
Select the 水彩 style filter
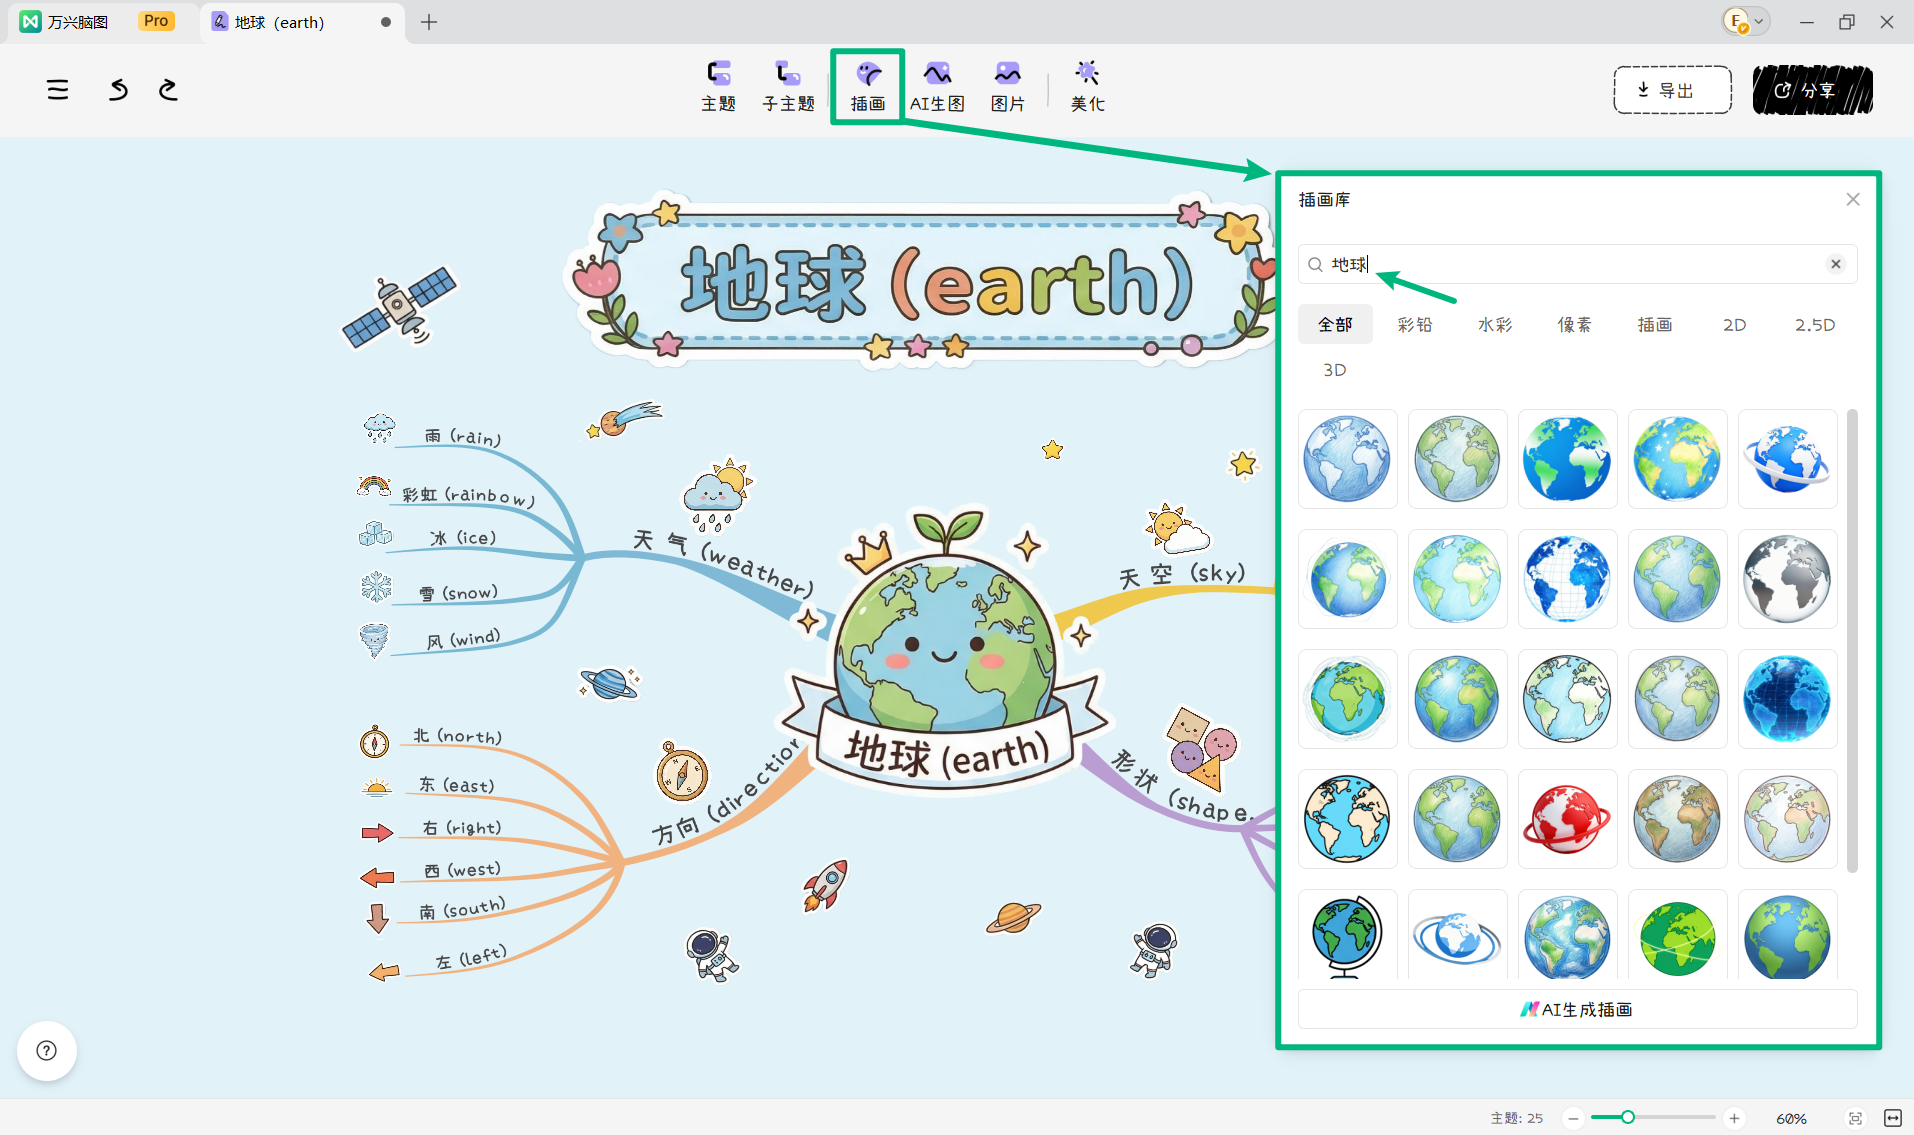[x=1495, y=325]
